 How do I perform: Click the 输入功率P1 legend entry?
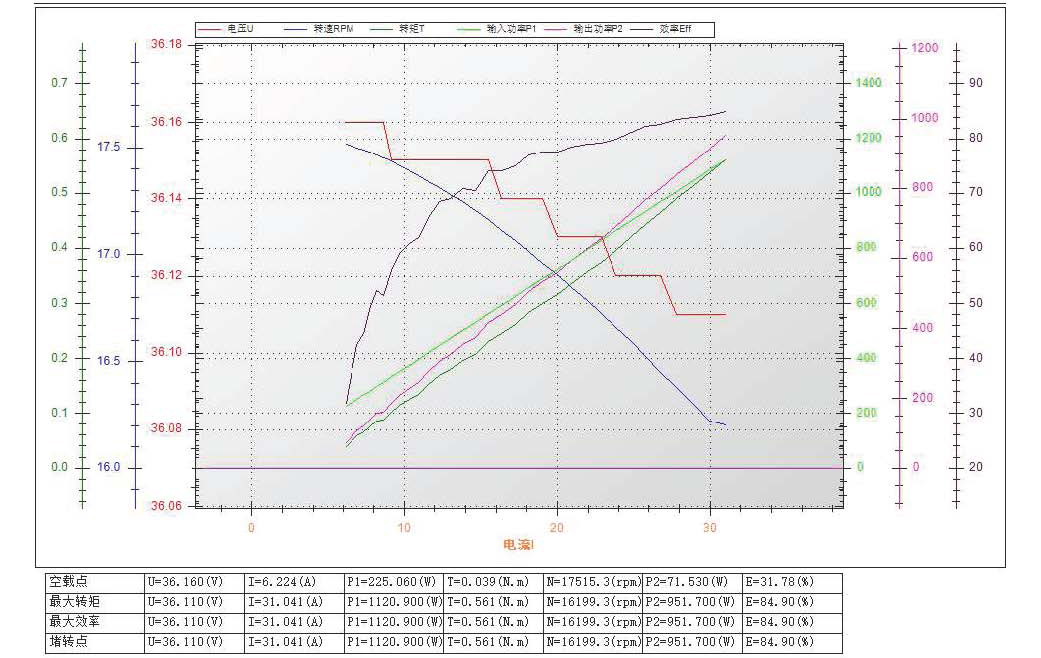pos(512,30)
